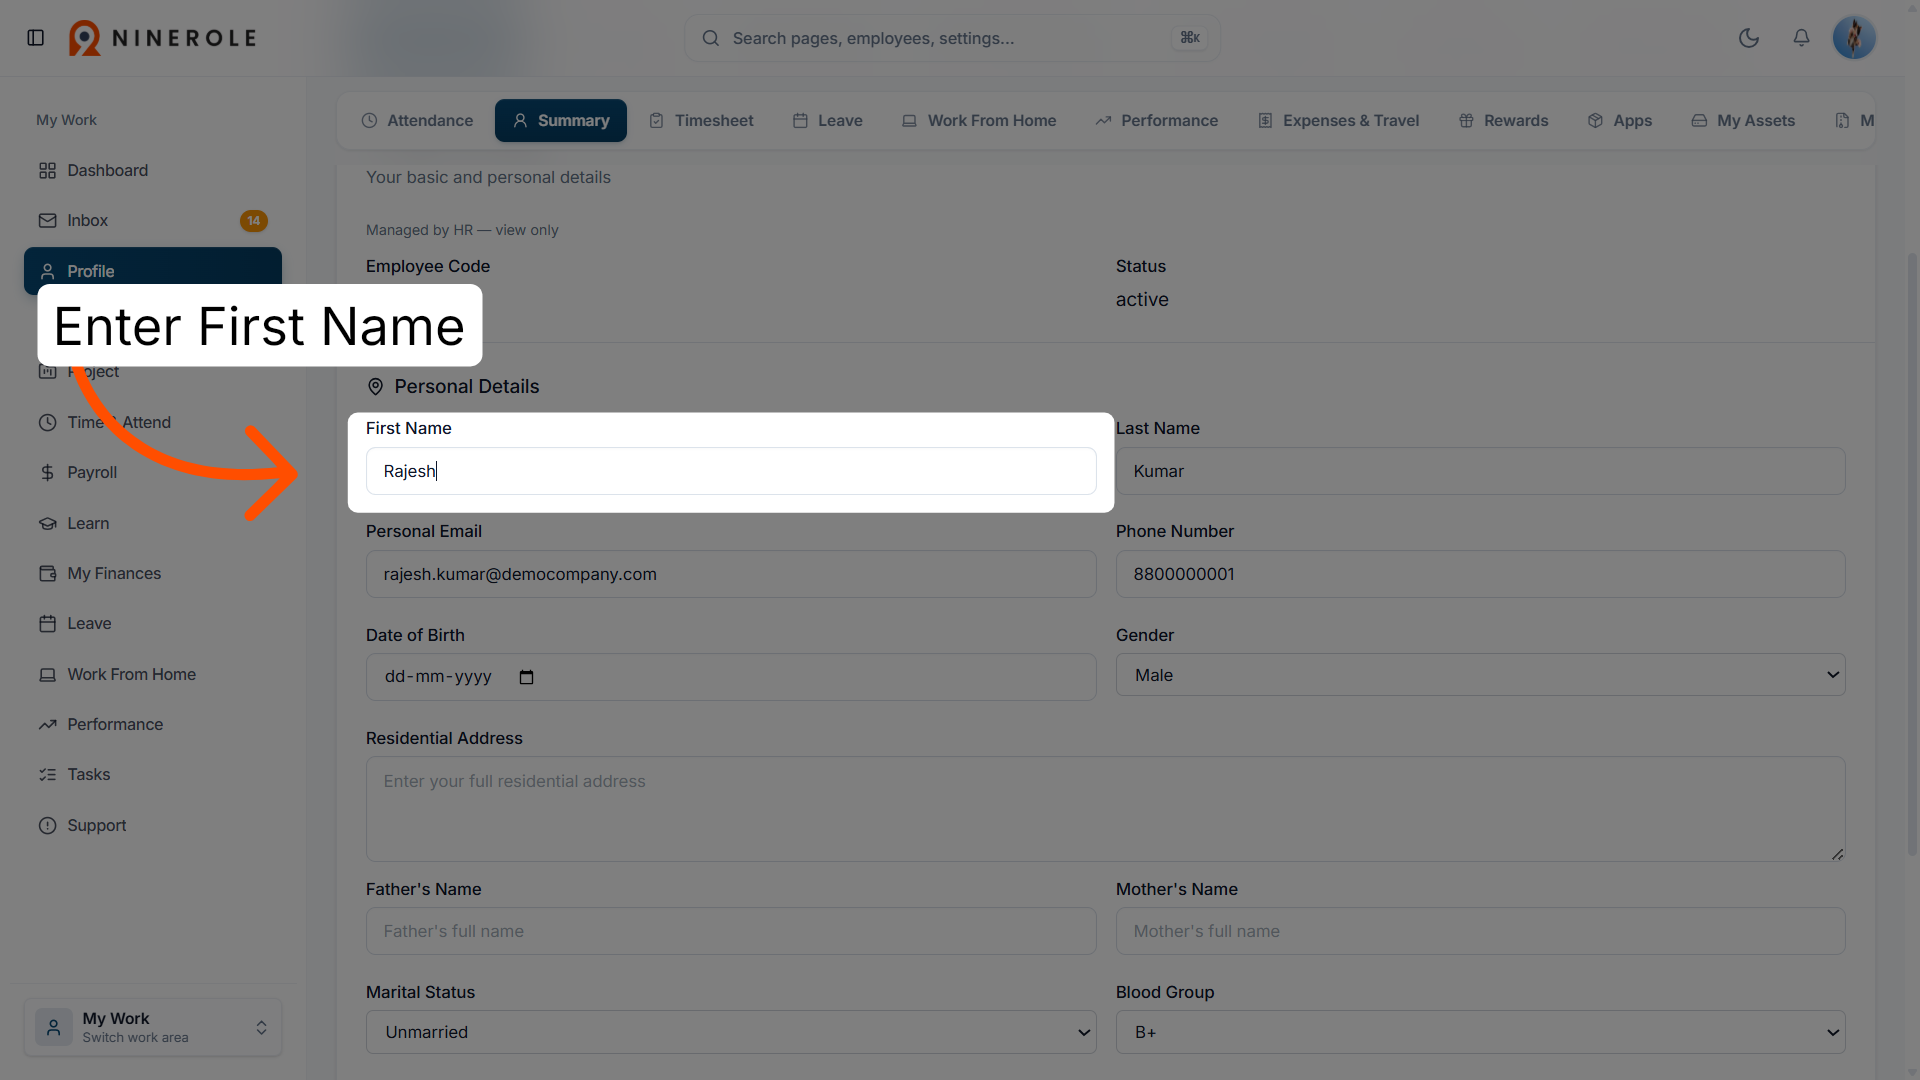Viewport: 1920px width, 1080px height.
Task: Click the Father's Name field
Action: pos(731,932)
